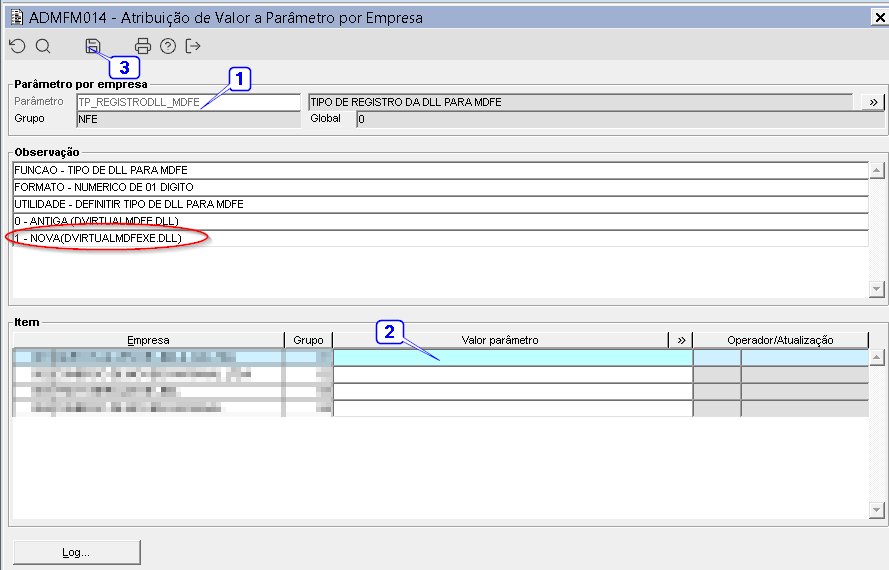The width and height of the screenshot is (889, 570).
Task: Click the Parâmetro input field
Action: pyautogui.click(x=188, y=102)
